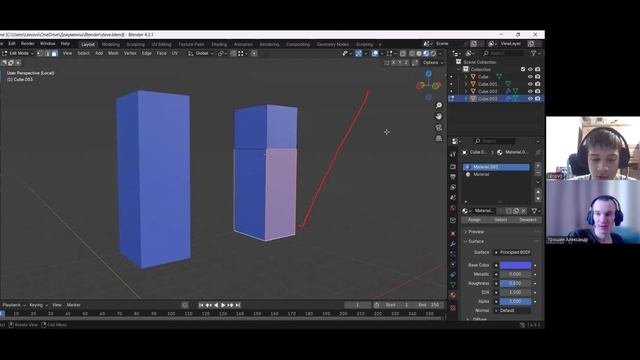Screen dimensions: 640x360
Task: Toggle the snapping magnet icon
Action: click(x=233, y=53)
